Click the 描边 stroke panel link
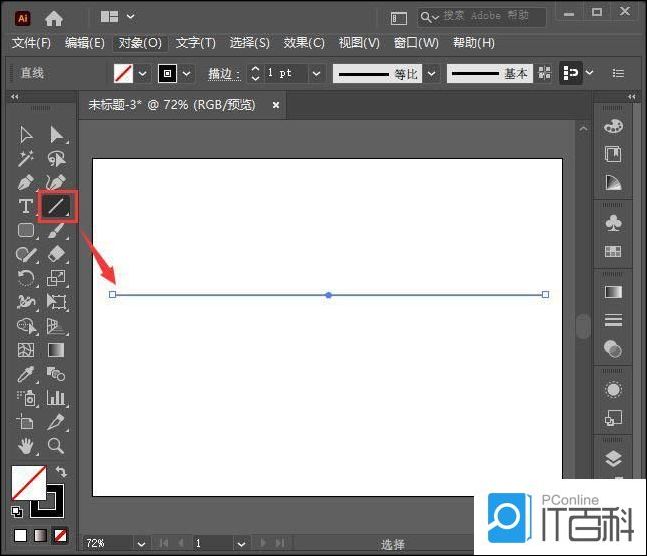Image resolution: width=647 pixels, height=556 pixels. tap(224, 74)
